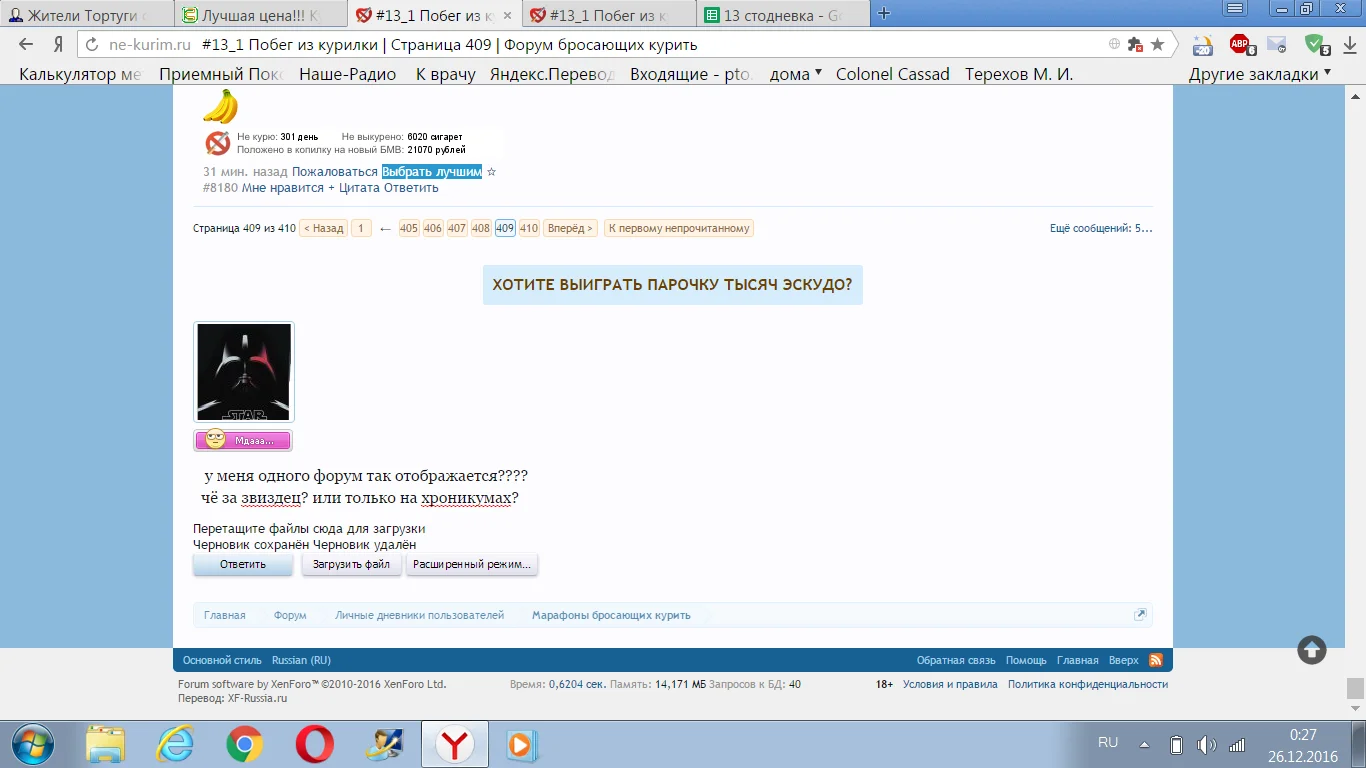
Task: Open the Adblock Plus extension icon
Action: pyautogui.click(x=1241, y=45)
